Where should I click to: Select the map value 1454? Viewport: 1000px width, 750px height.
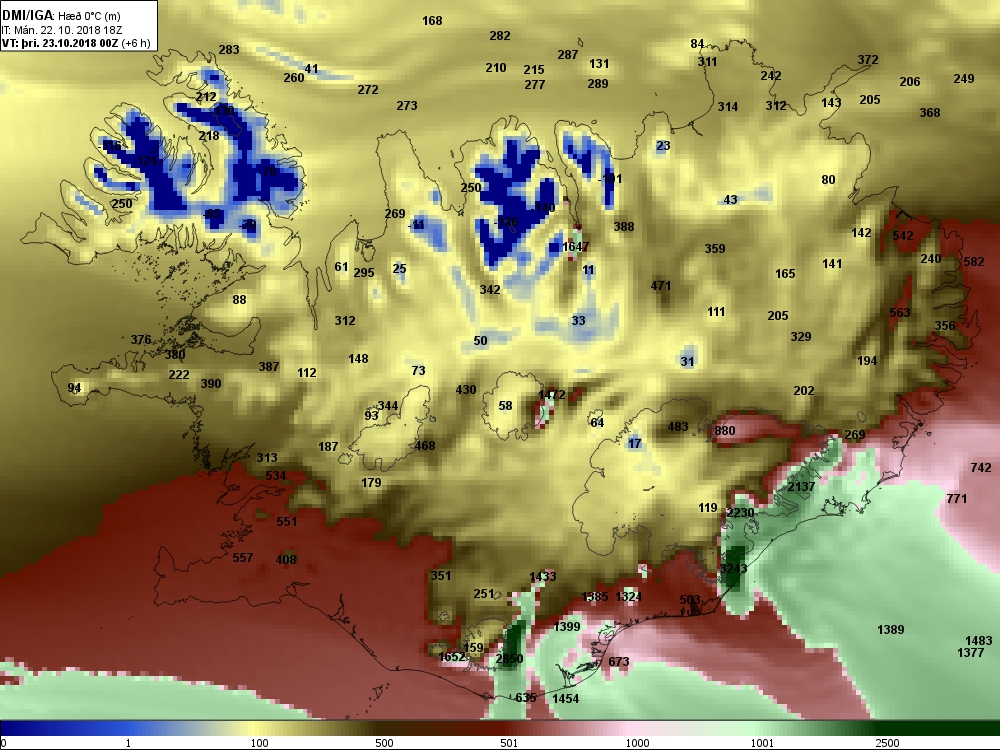(x=565, y=699)
